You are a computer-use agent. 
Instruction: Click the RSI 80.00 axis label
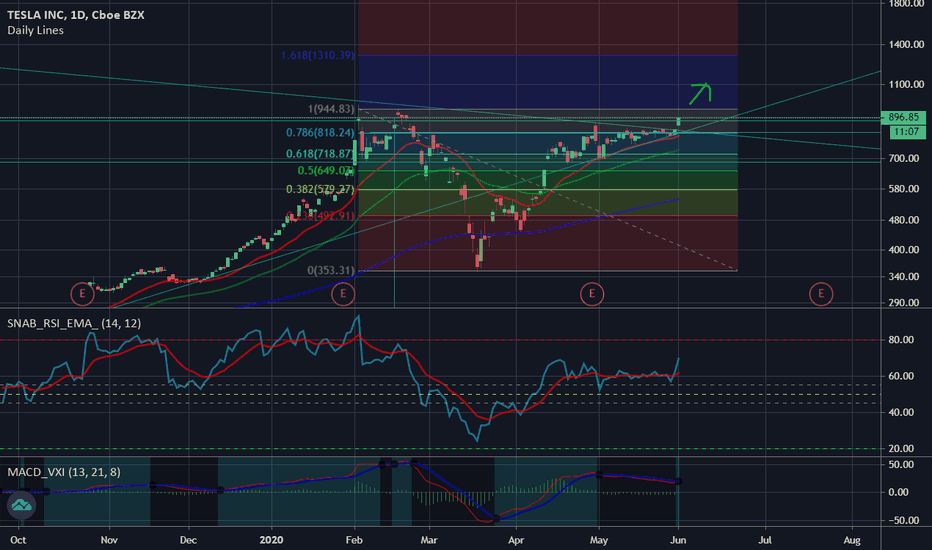tap(901, 340)
